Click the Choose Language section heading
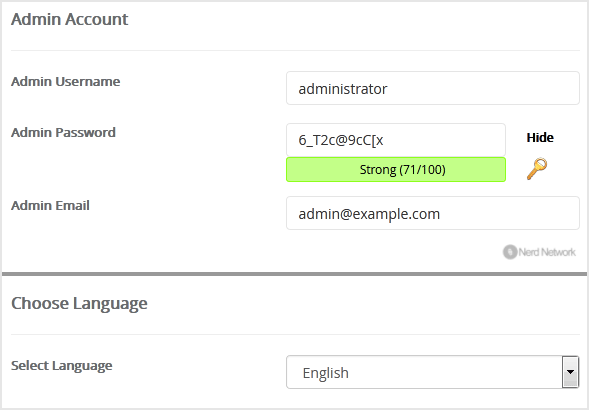The width and height of the screenshot is (589, 410). click(79, 304)
